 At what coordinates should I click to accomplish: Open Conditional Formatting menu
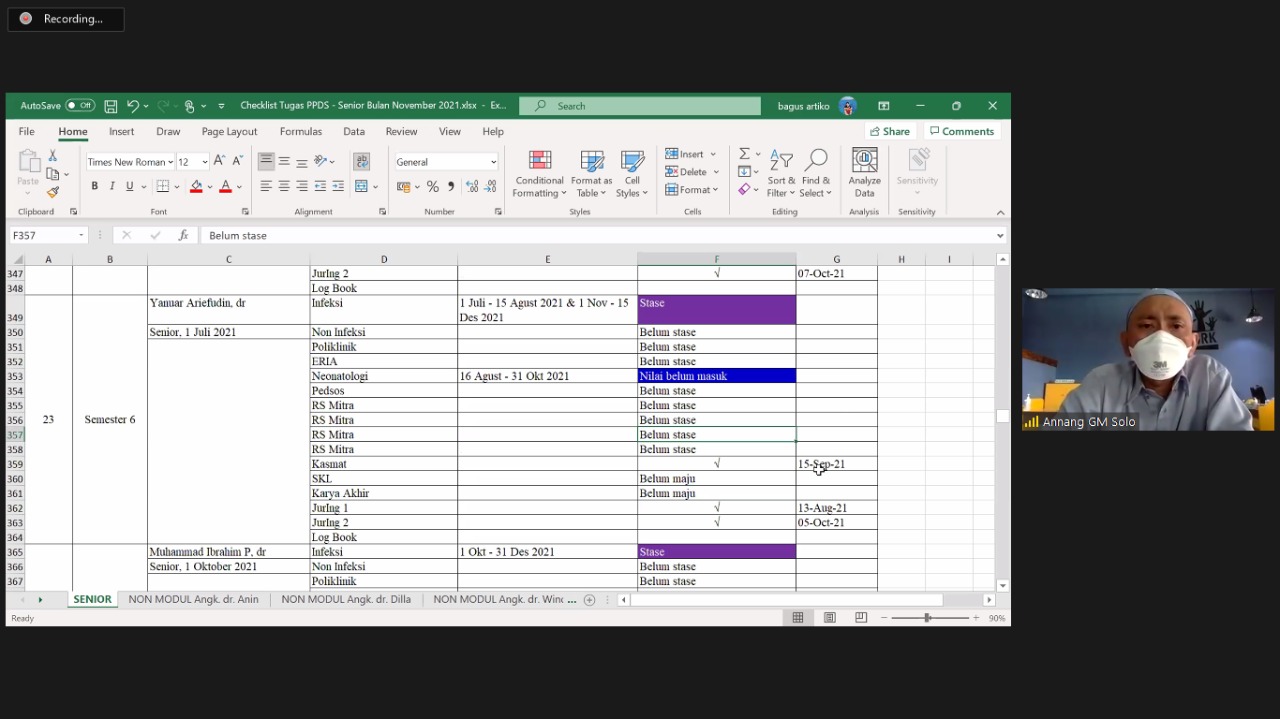[x=539, y=173]
